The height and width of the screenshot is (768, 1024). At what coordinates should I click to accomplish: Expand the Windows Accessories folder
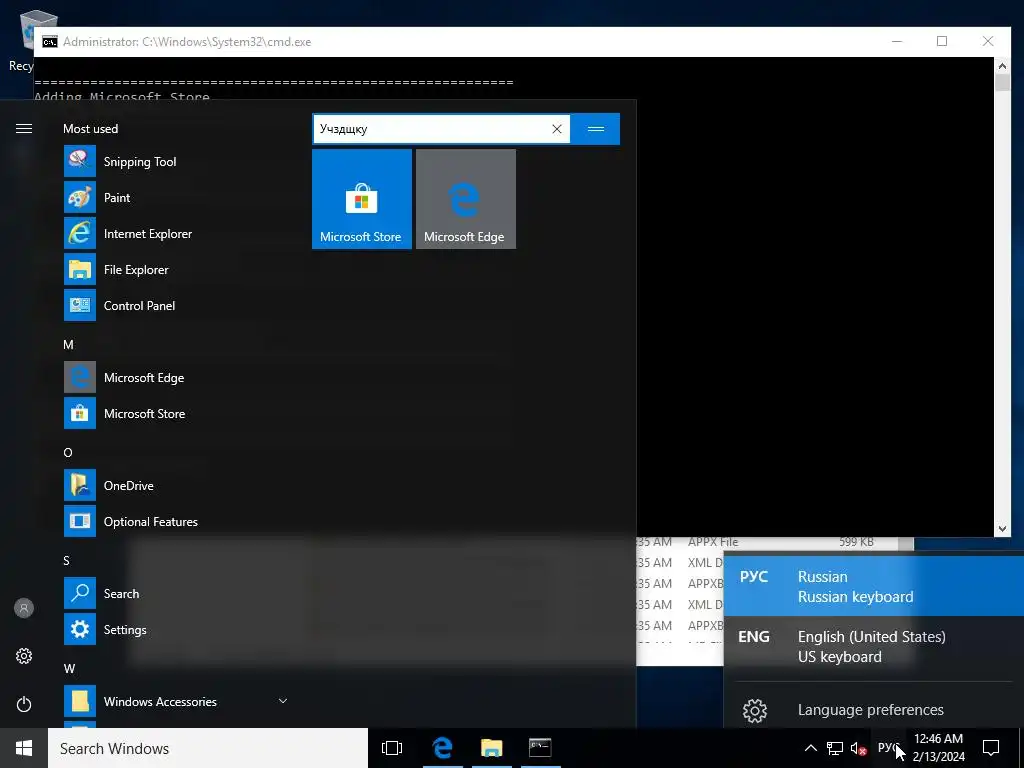pyautogui.click(x=176, y=701)
